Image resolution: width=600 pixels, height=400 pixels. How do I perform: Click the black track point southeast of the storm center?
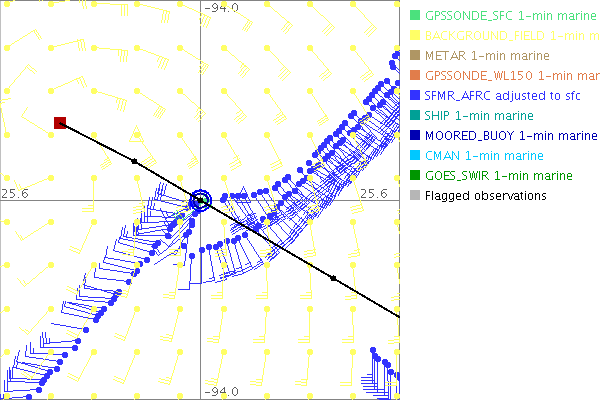[333, 277]
